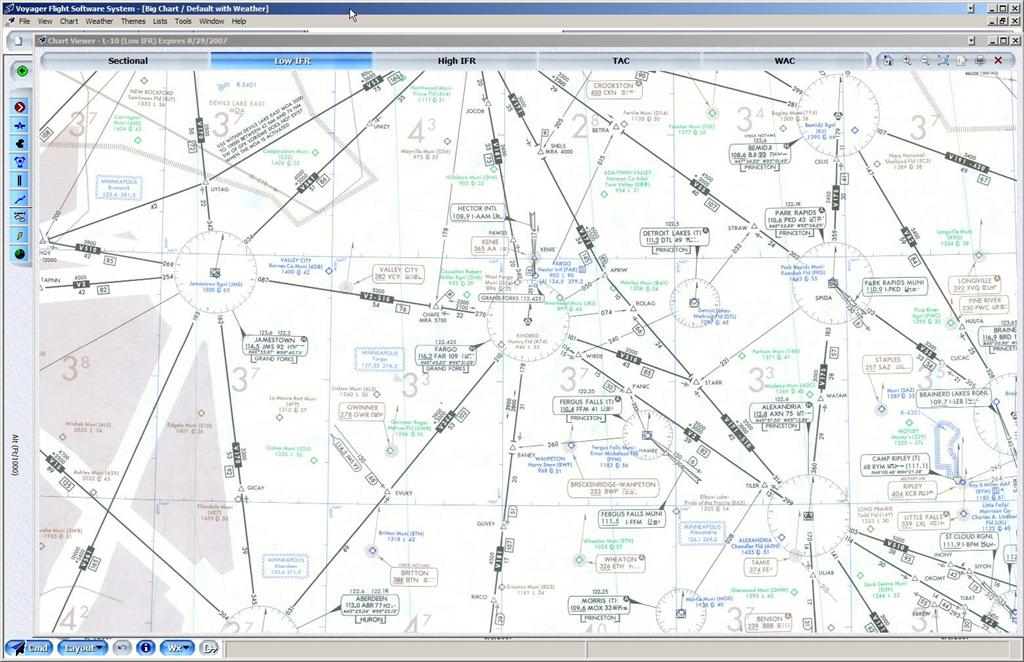The width and height of the screenshot is (1024, 662).
Task: Open the View menu
Action: [45, 21]
